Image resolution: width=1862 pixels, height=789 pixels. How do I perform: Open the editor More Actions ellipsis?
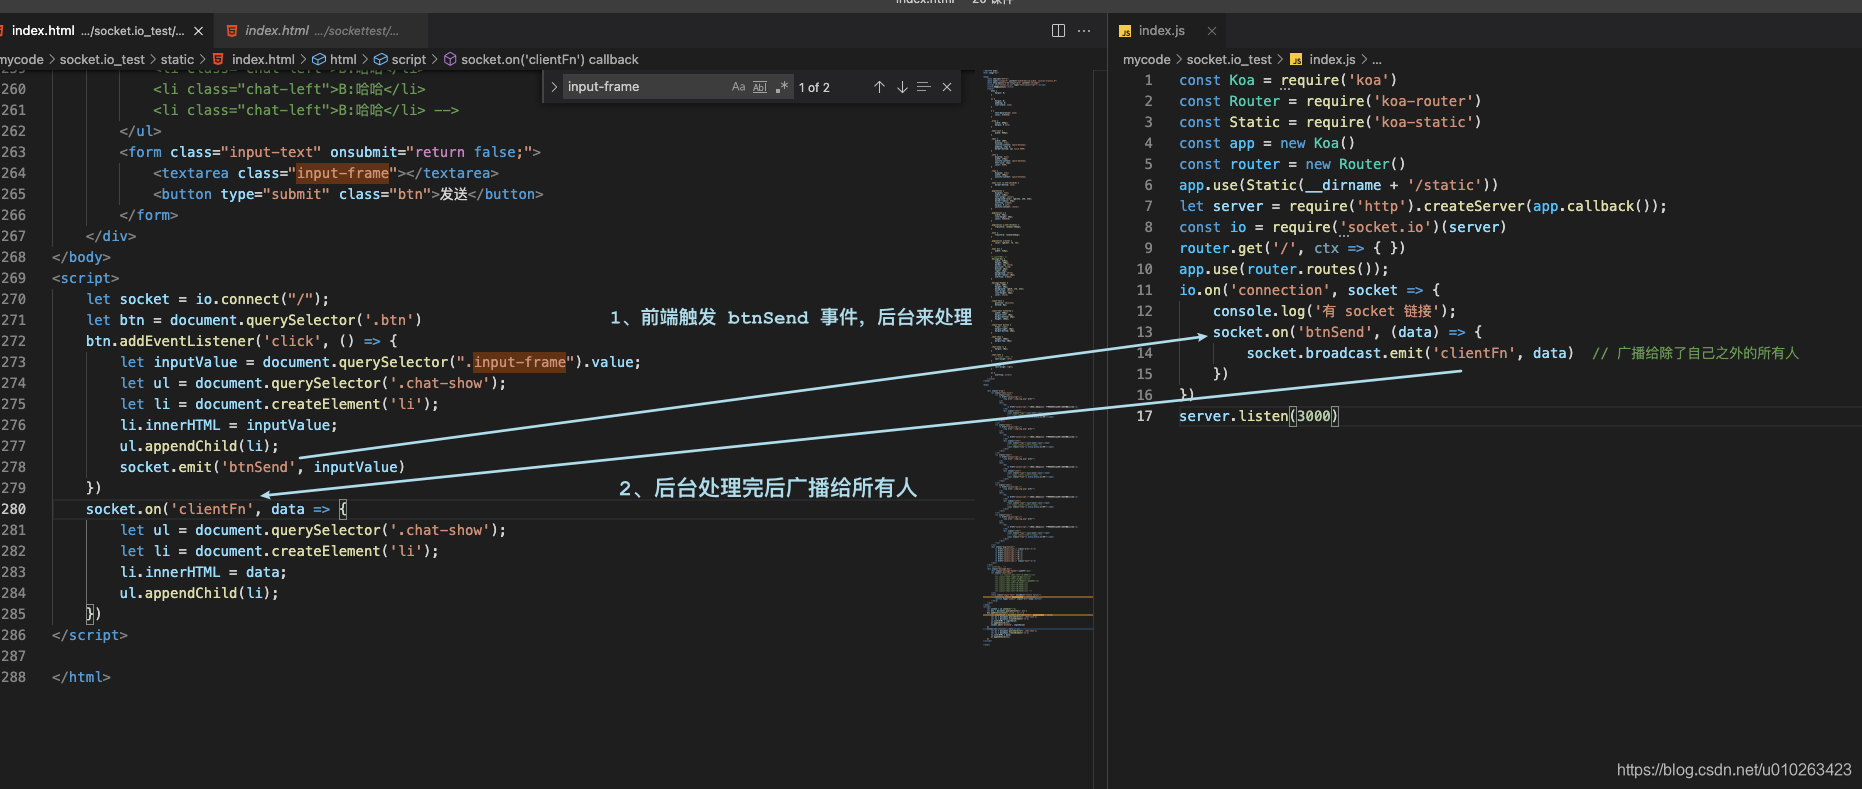1084,31
